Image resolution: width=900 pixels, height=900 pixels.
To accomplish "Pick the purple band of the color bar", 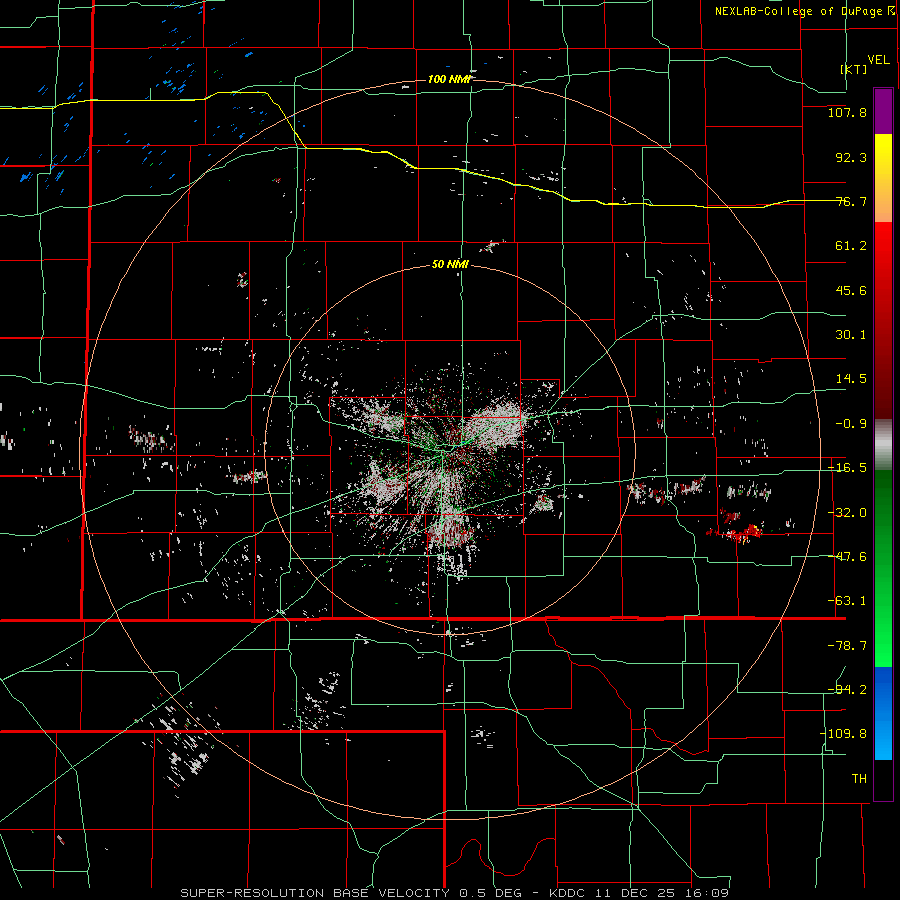I will click(883, 111).
